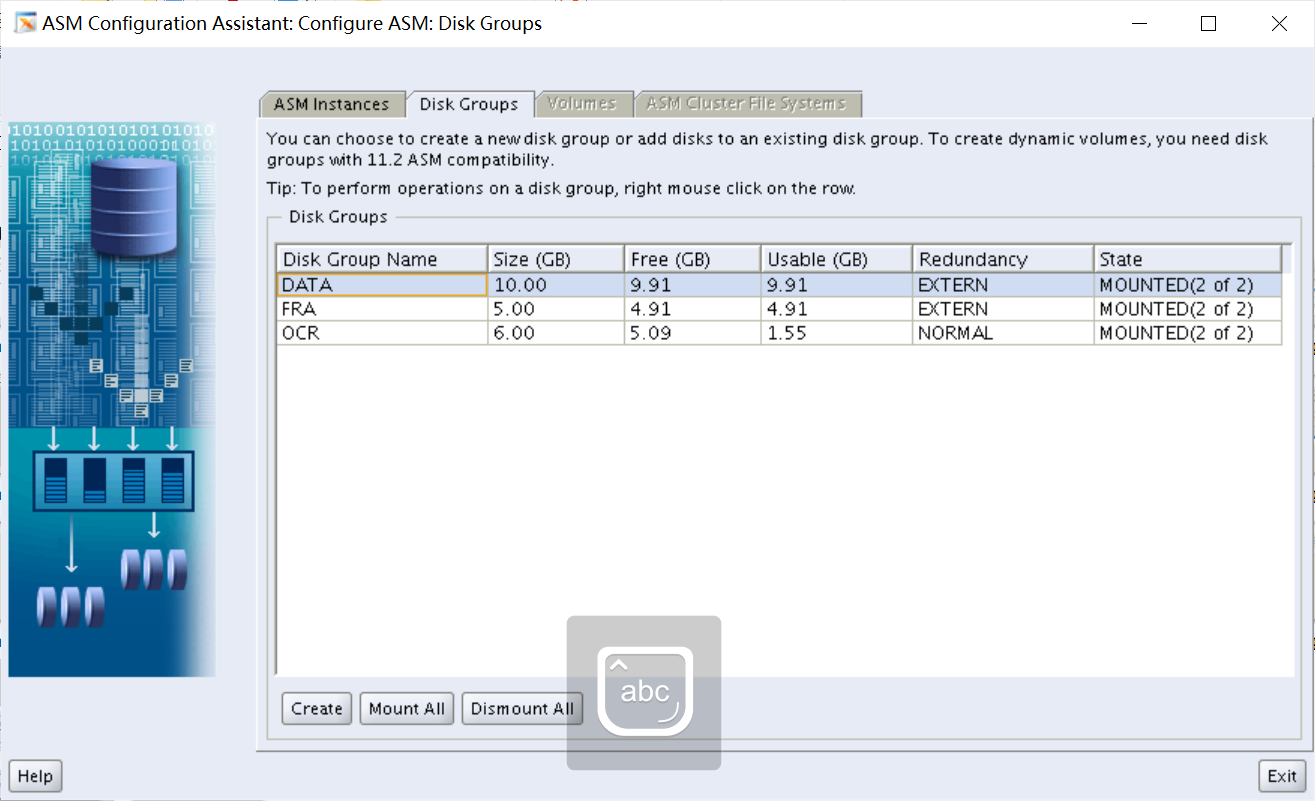The image size is (1315, 801).
Task: Click the 1.55 usable cell for OCR
Action: point(837,333)
